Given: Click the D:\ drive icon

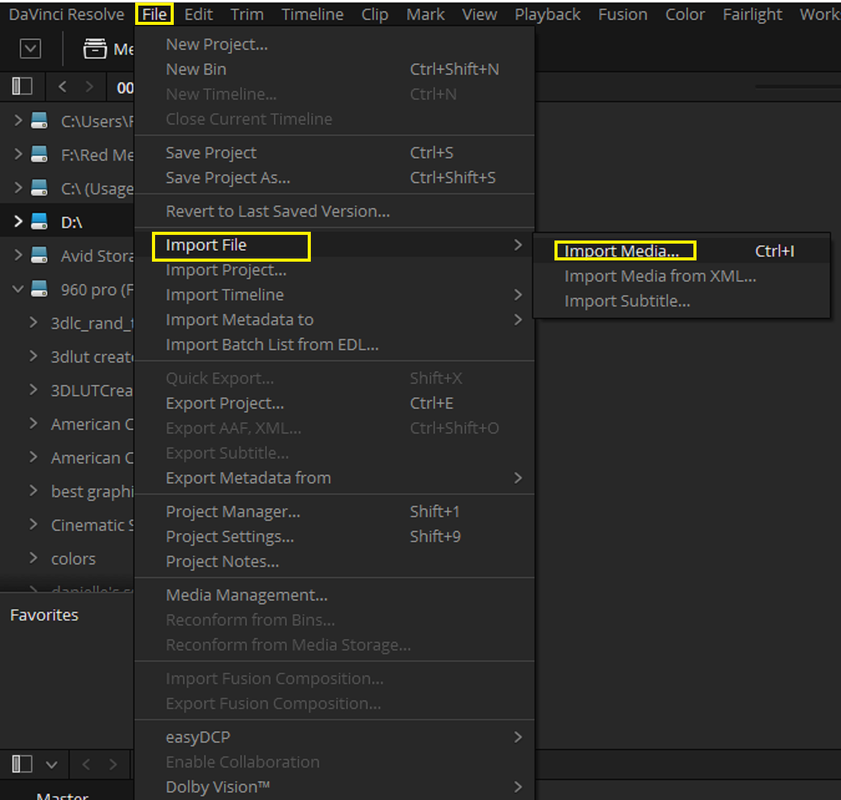Looking at the screenshot, I should pos(39,221).
